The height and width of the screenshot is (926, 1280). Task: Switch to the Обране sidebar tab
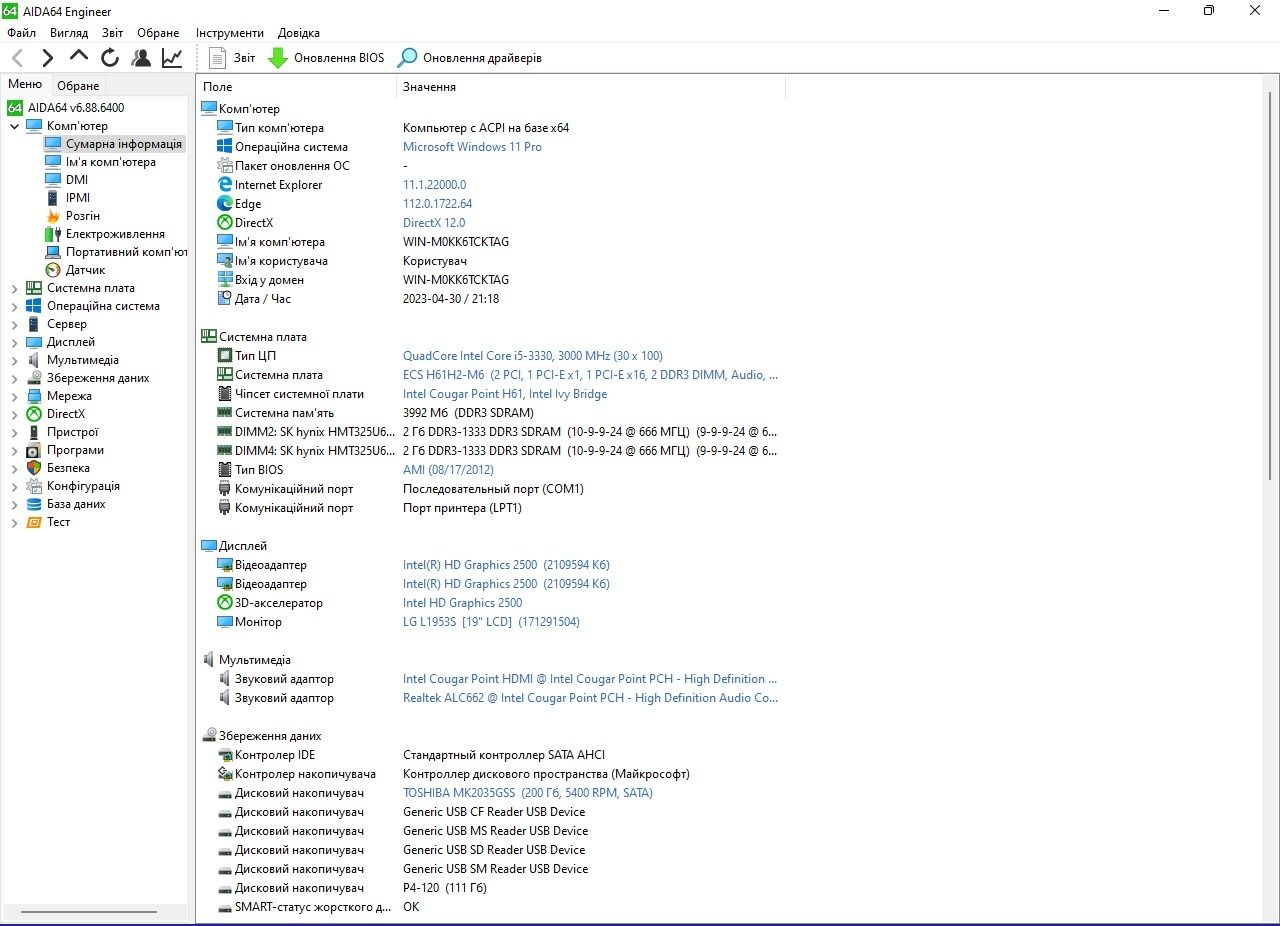tap(78, 86)
